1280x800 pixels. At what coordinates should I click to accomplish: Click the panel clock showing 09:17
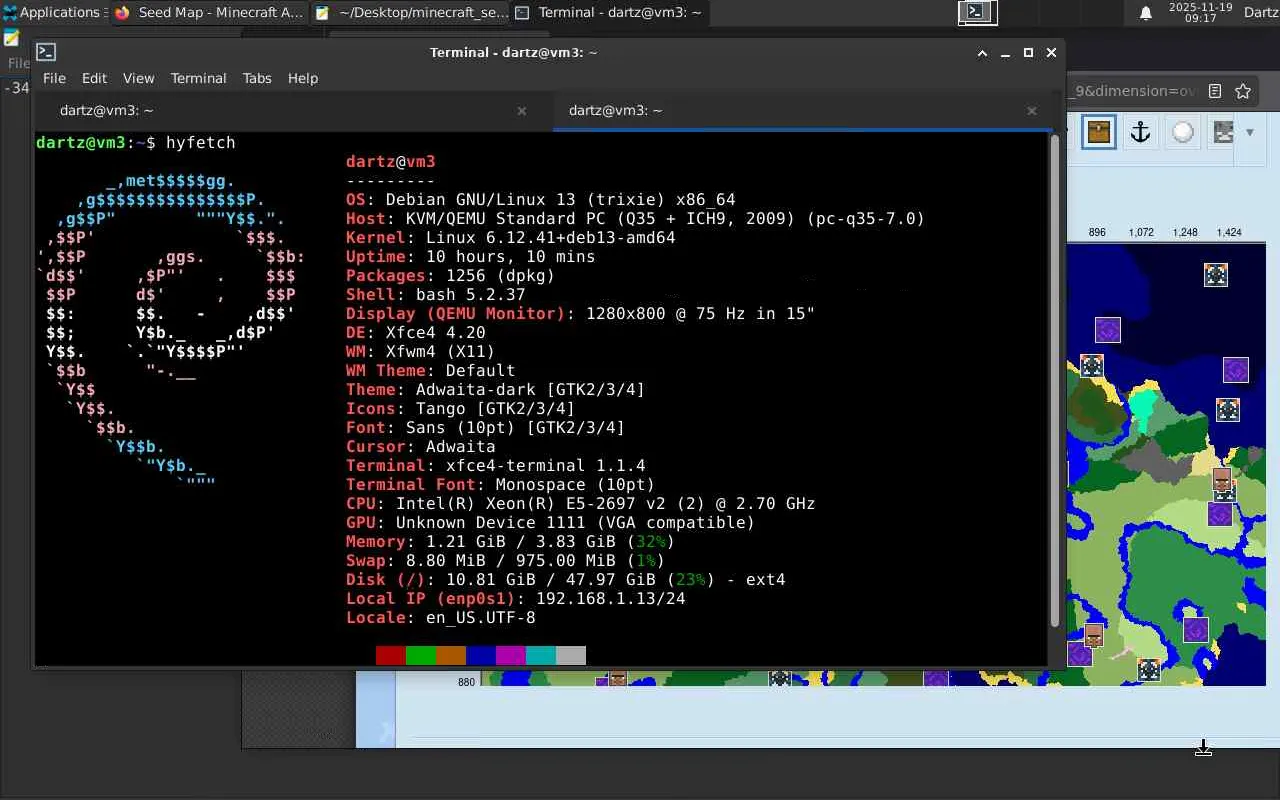1199,12
